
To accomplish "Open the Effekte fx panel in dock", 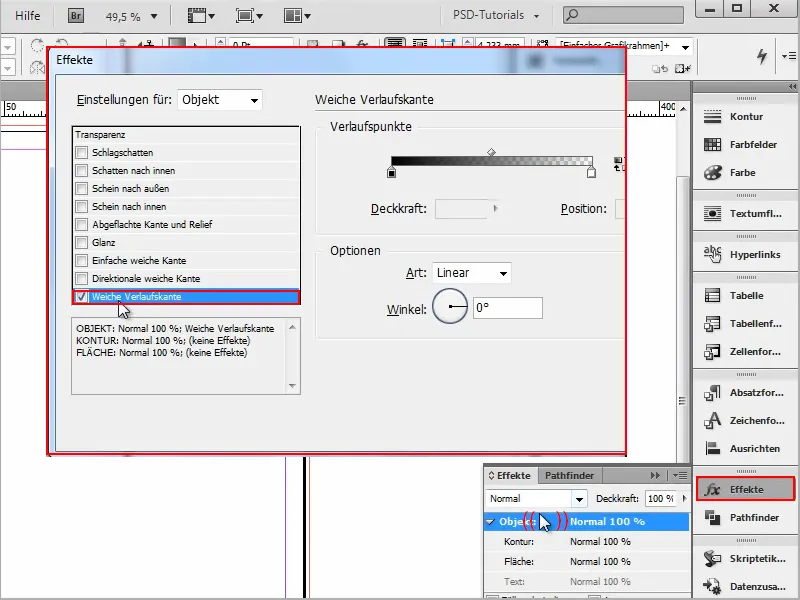I will tap(745, 490).
